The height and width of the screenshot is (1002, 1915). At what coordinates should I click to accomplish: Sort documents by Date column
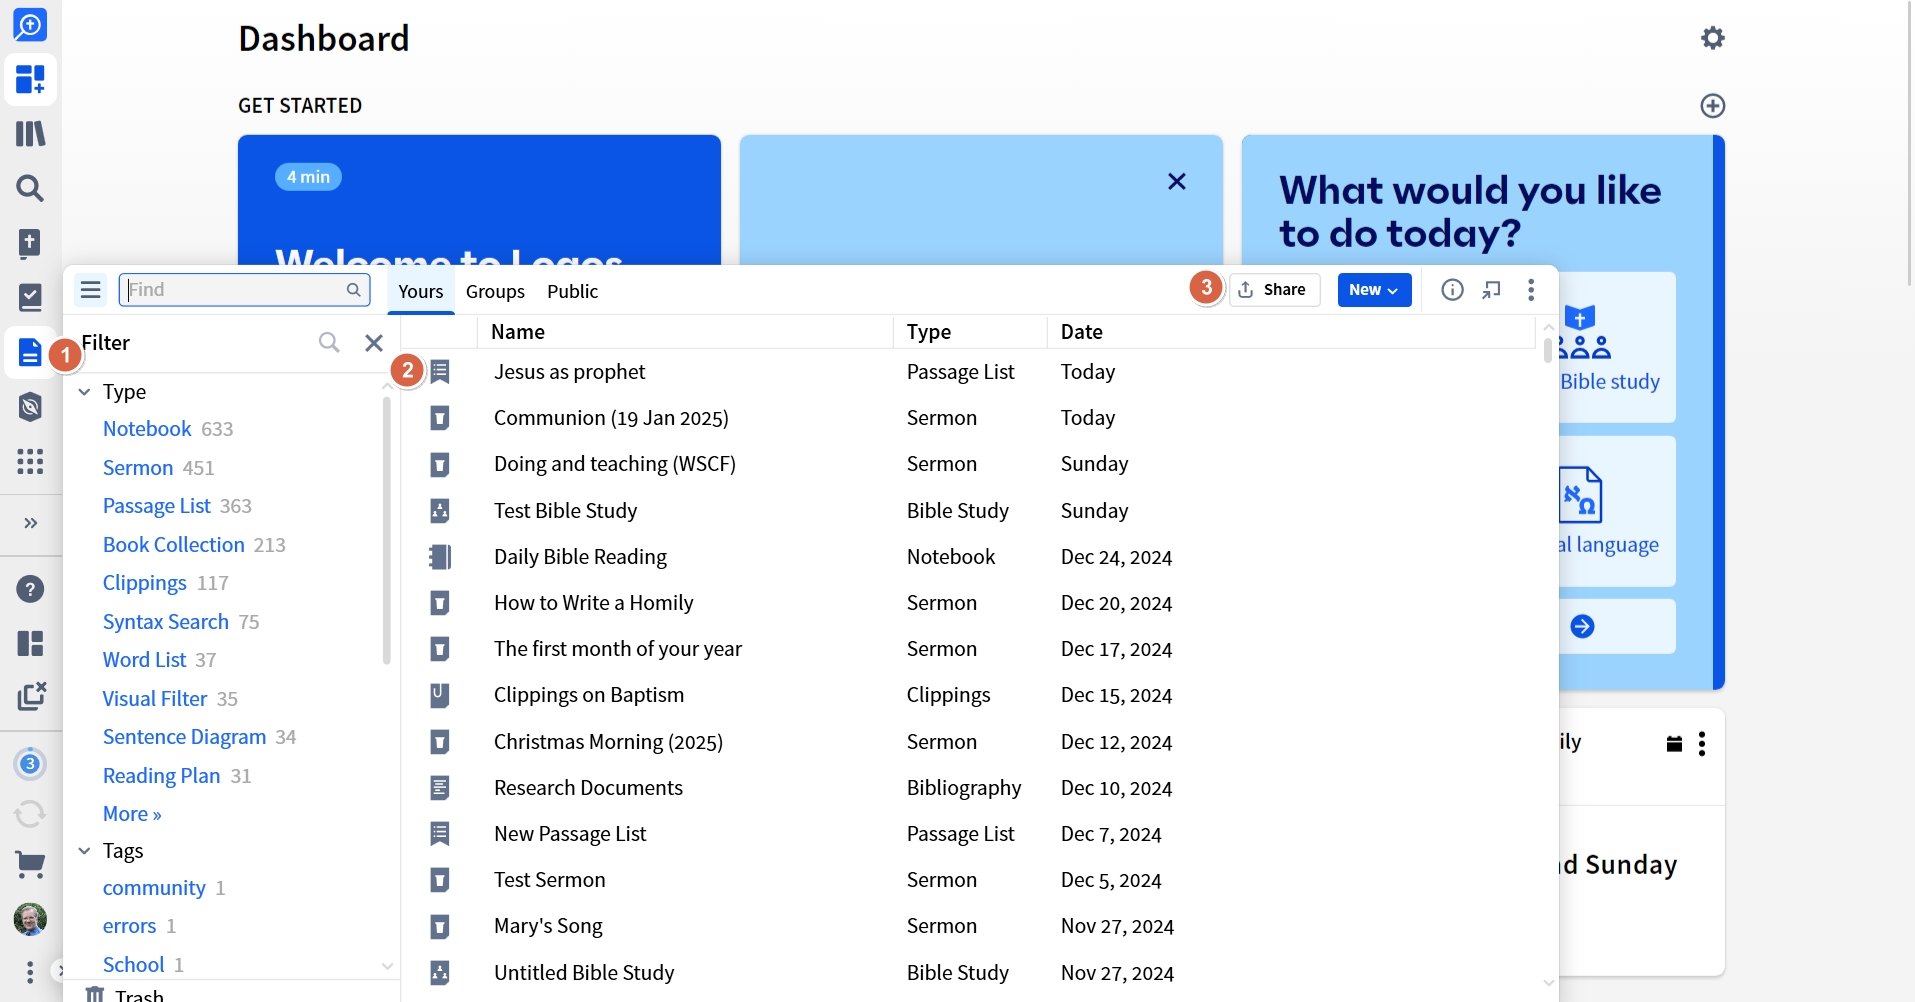coord(1082,332)
